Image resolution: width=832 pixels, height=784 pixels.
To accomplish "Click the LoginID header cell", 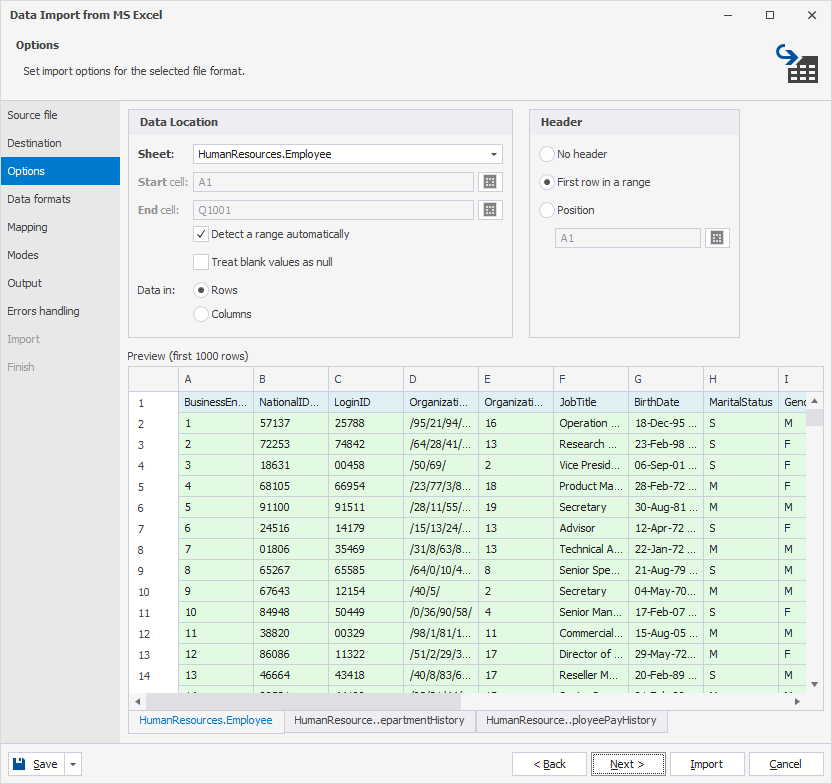I will (366, 402).
